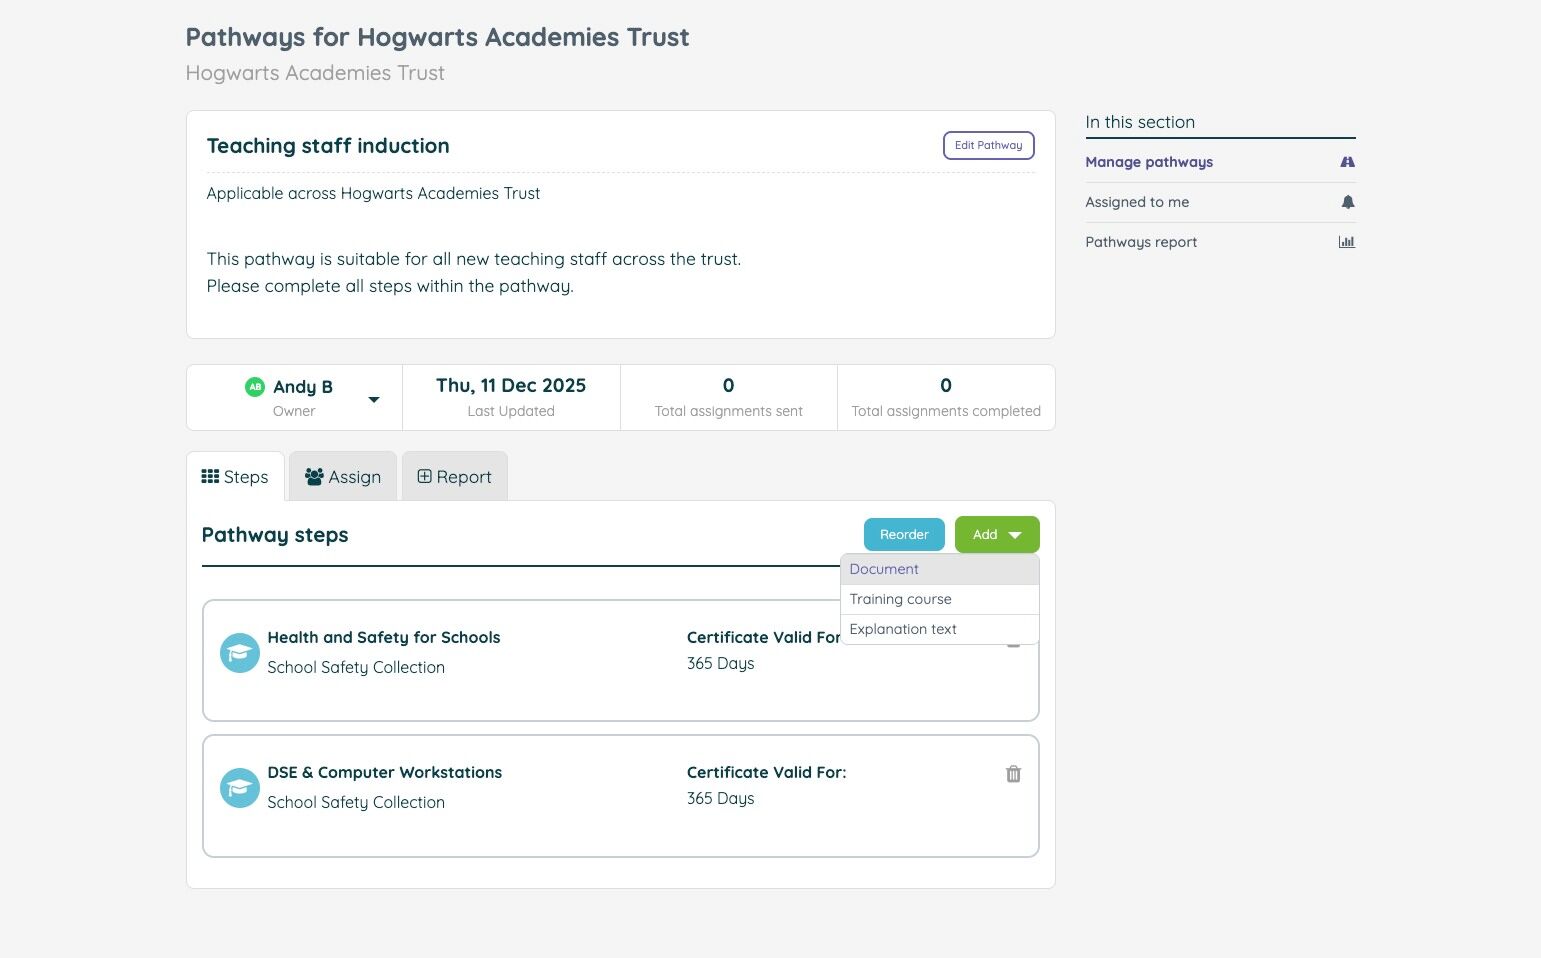The height and width of the screenshot is (958, 1541).
Task: Choose Training course from the Add menu
Action: 900,599
